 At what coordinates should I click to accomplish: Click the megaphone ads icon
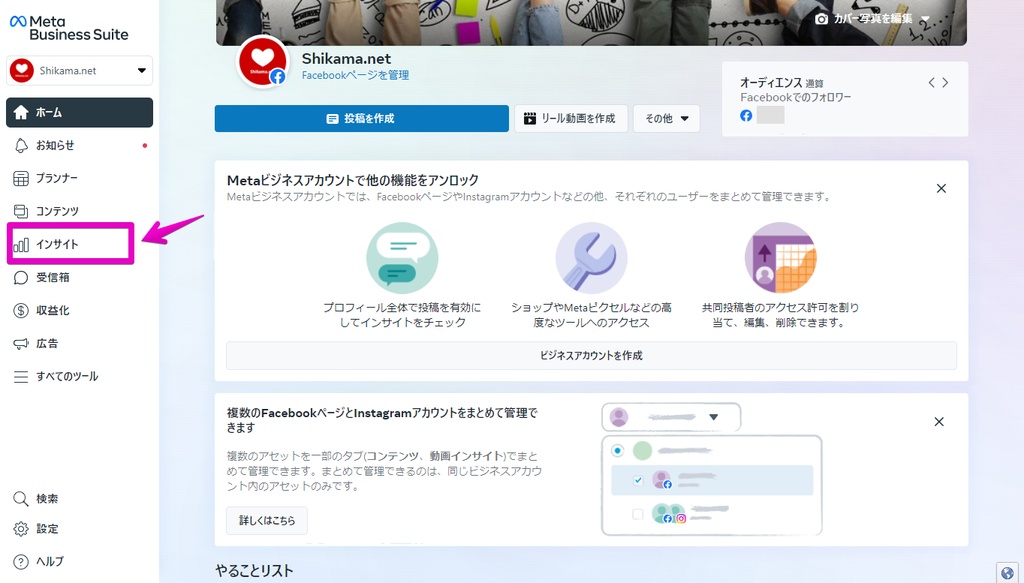pyautogui.click(x=21, y=343)
